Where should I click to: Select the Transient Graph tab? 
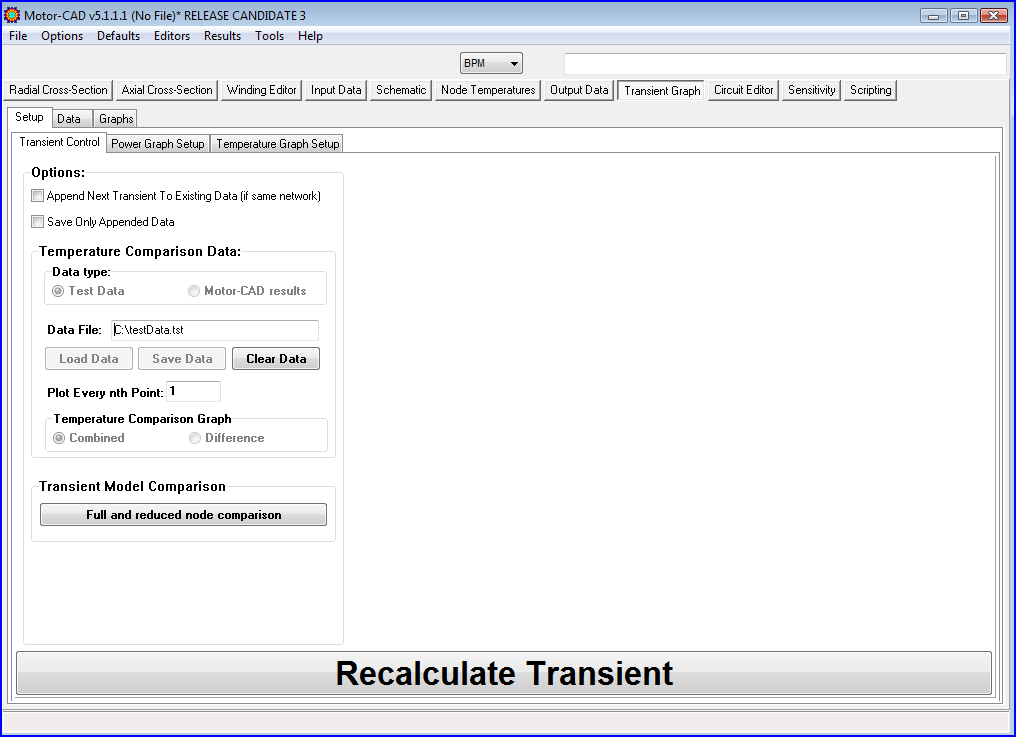(x=662, y=91)
